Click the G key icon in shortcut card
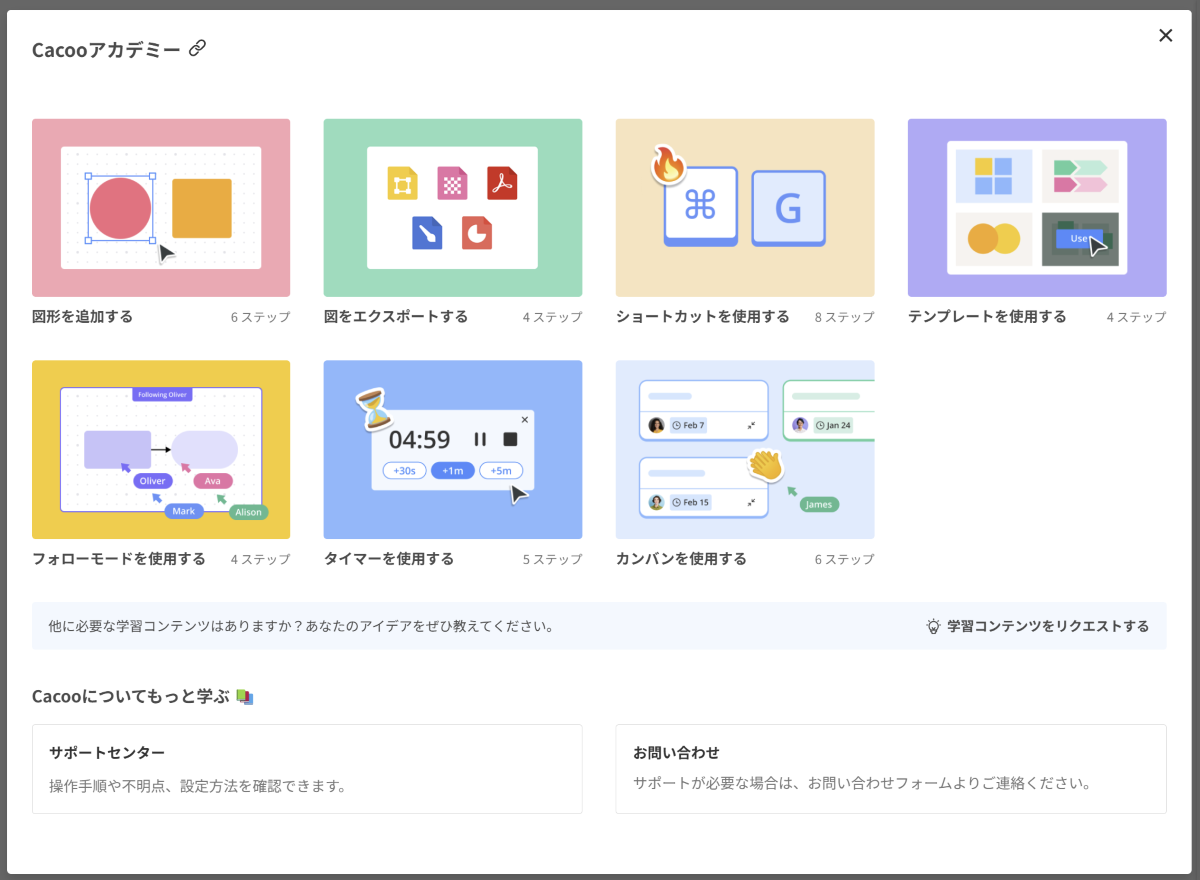The width and height of the screenshot is (1200, 880). tap(788, 208)
